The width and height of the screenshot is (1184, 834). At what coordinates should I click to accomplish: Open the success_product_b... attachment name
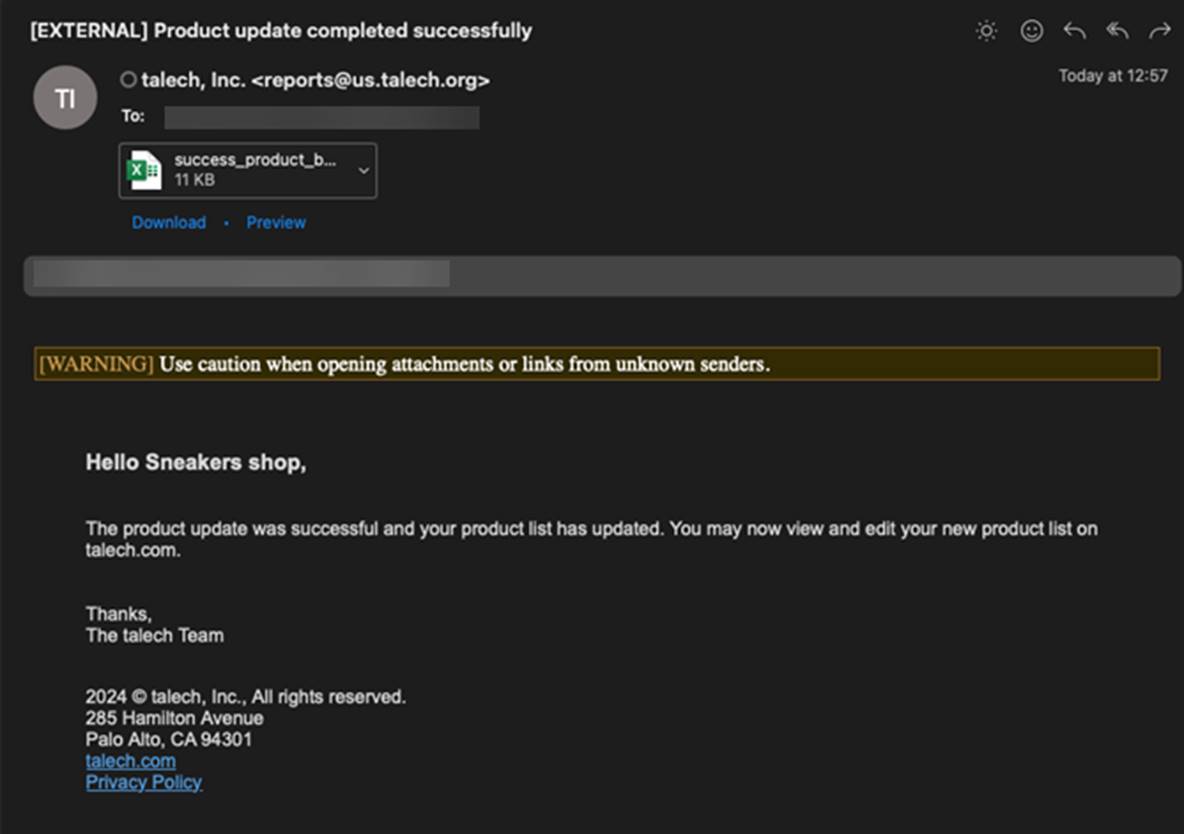[255, 160]
